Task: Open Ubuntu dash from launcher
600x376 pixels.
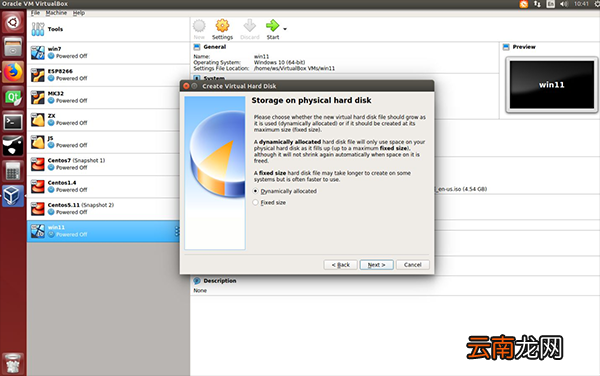Action: pyautogui.click(x=13, y=22)
